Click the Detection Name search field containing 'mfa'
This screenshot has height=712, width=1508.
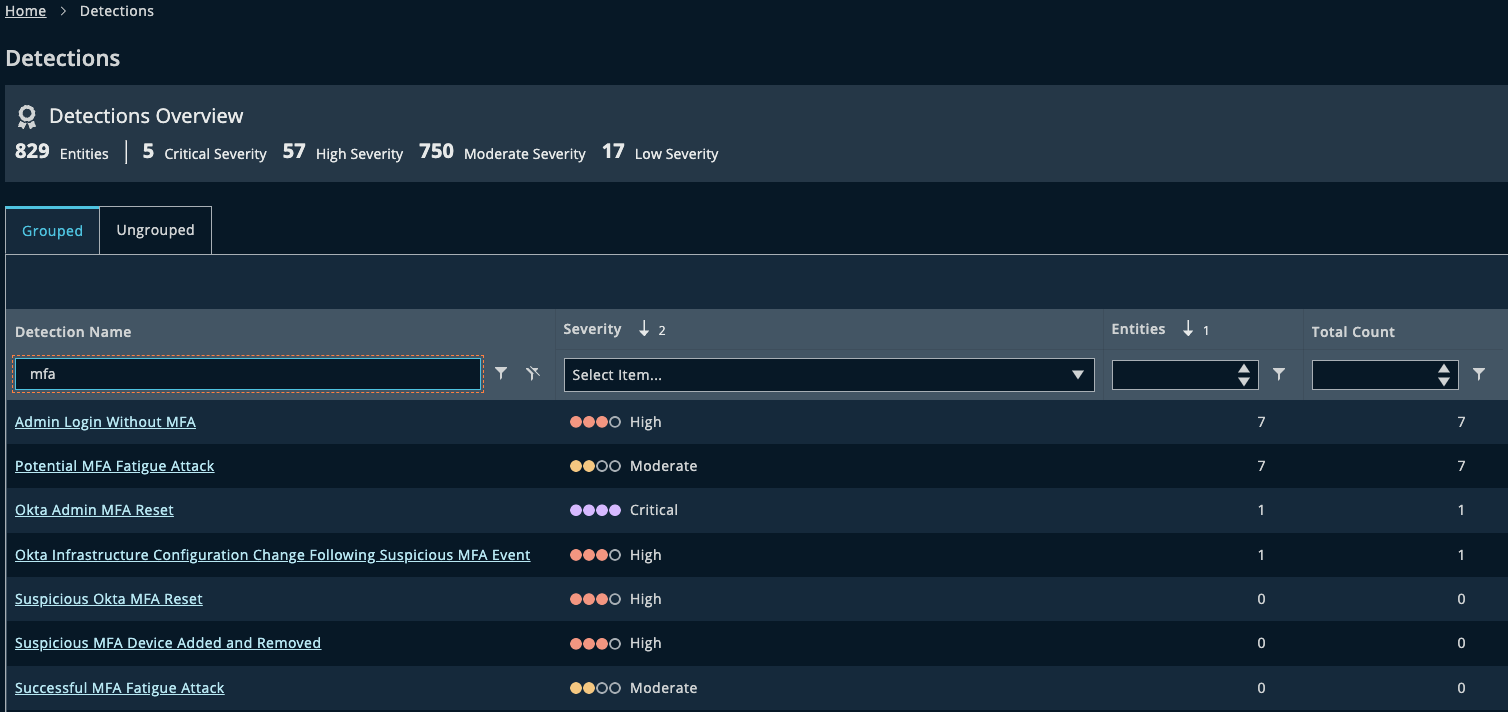click(247, 374)
